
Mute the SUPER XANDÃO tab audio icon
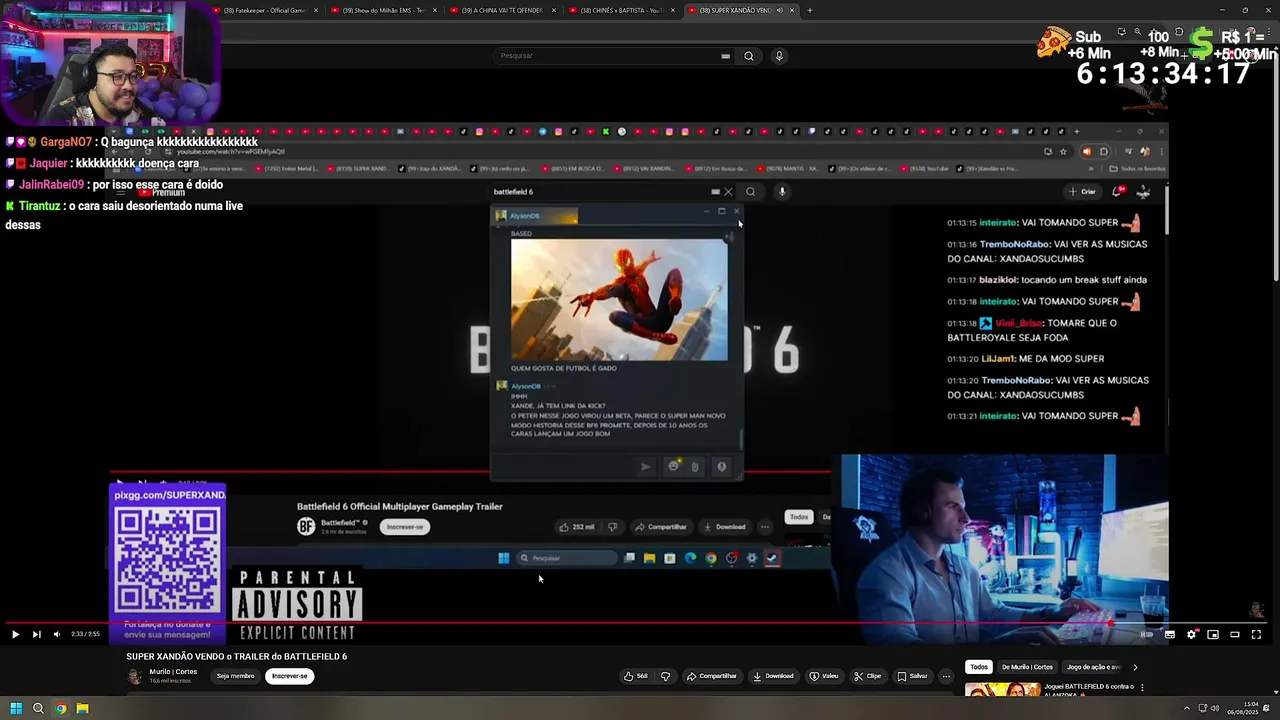pos(780,10)
